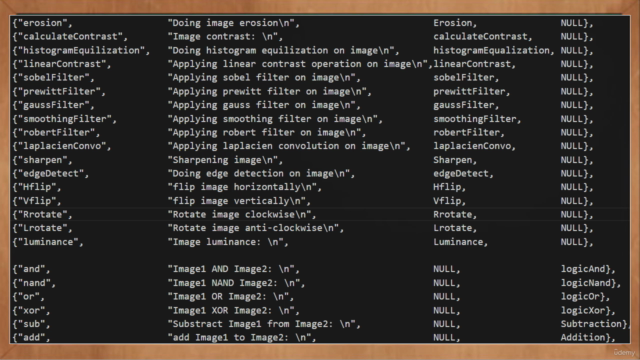Viewport: 640px width, 360px height.
Task: Click "Applying linear contrast operation on image\n"
Action: [298, 64]
